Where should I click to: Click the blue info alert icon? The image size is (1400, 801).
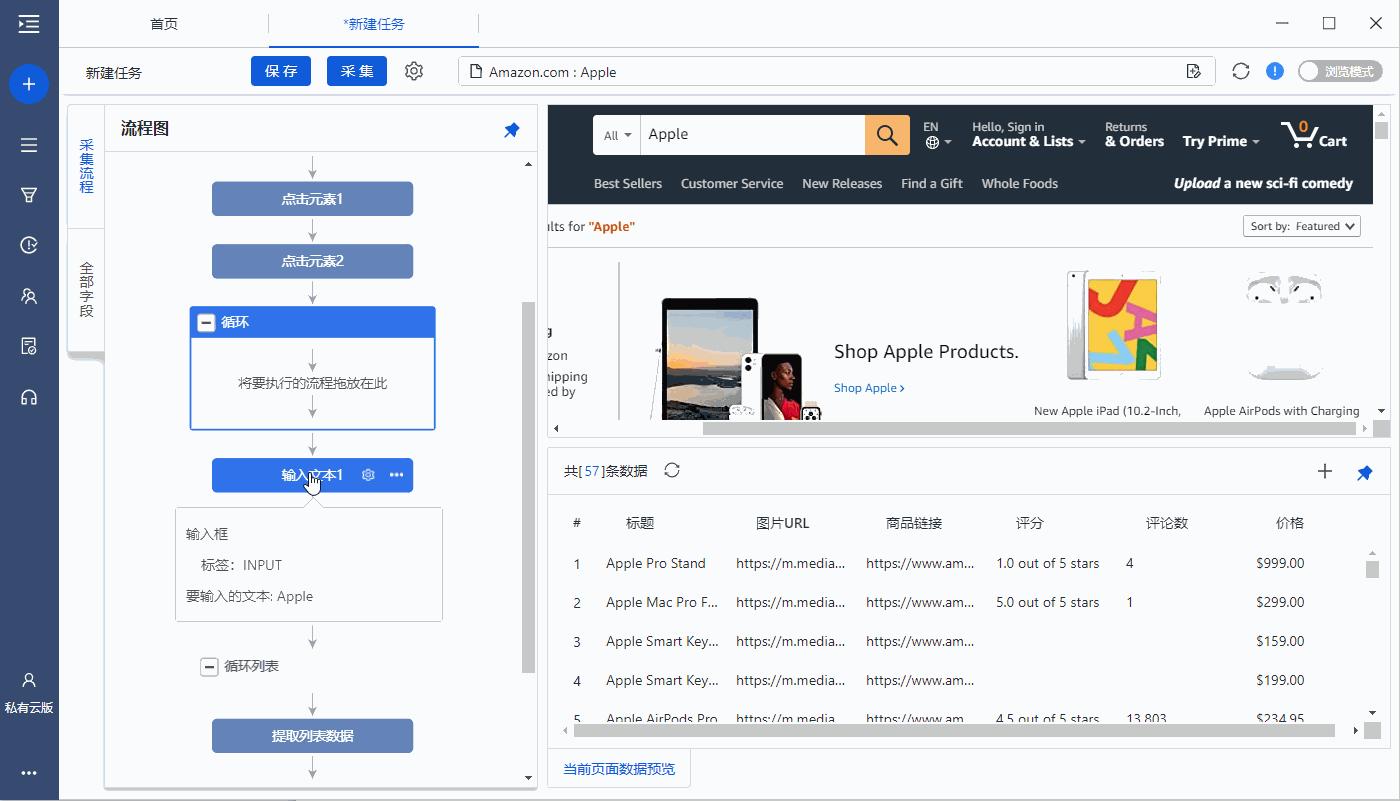pyautogui.click(x=1275, y=71)
